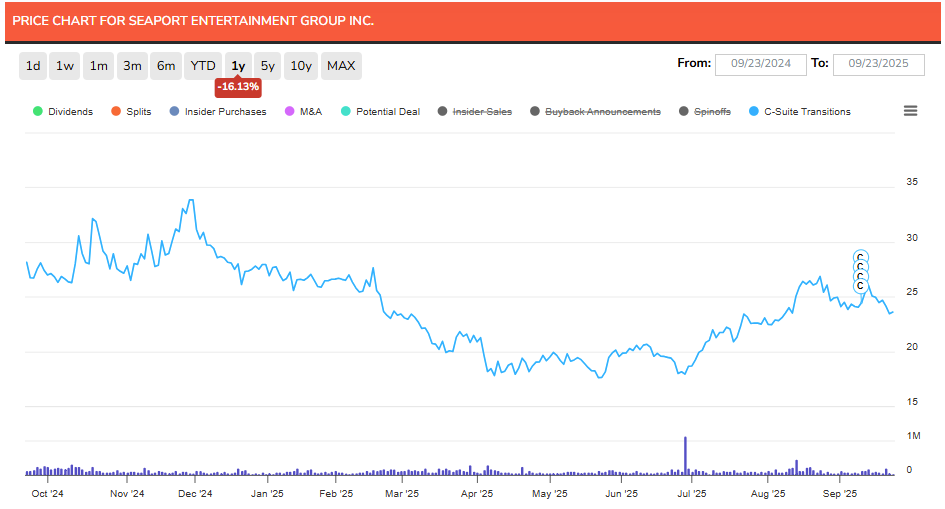Choose the YTD time range
Image resolution: width=945 pixels, height=509 pixels.
coord(203,66)
